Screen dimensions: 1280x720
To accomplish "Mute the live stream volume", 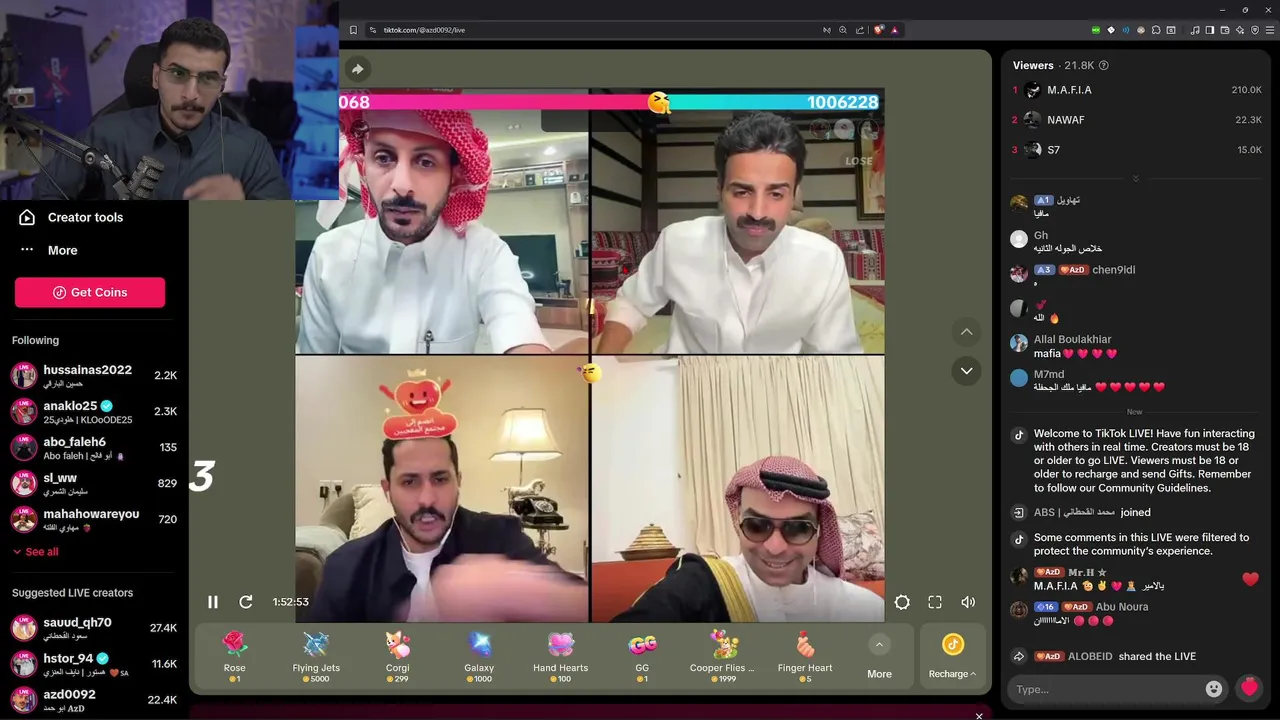I will coord(968,602).
